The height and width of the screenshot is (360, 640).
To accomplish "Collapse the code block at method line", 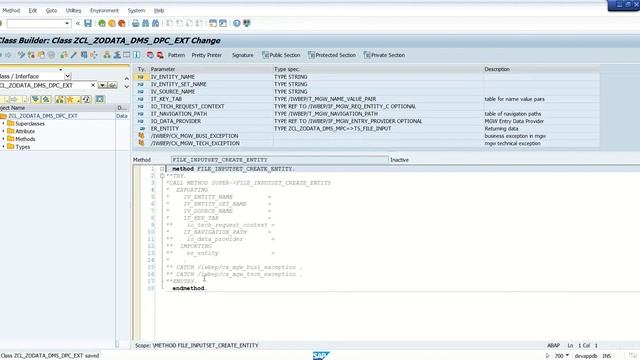I will coord(162,169).
